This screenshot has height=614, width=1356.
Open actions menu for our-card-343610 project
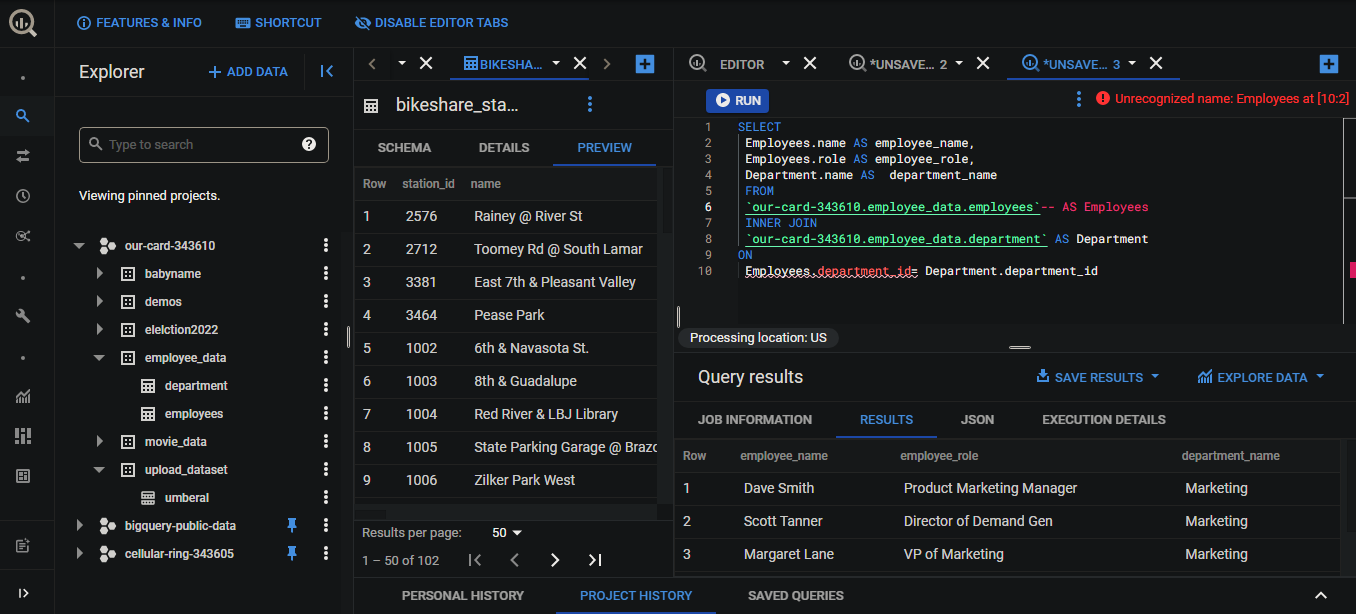(x=325, y=246)
